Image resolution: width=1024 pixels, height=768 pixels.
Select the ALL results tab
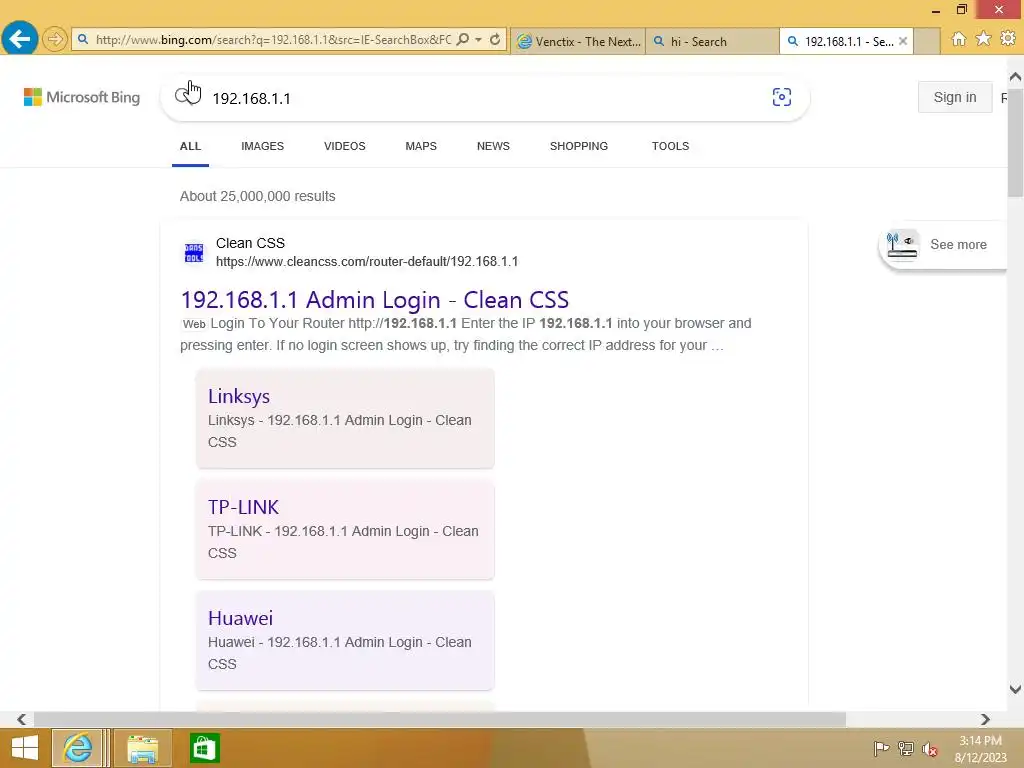(190, 146)
